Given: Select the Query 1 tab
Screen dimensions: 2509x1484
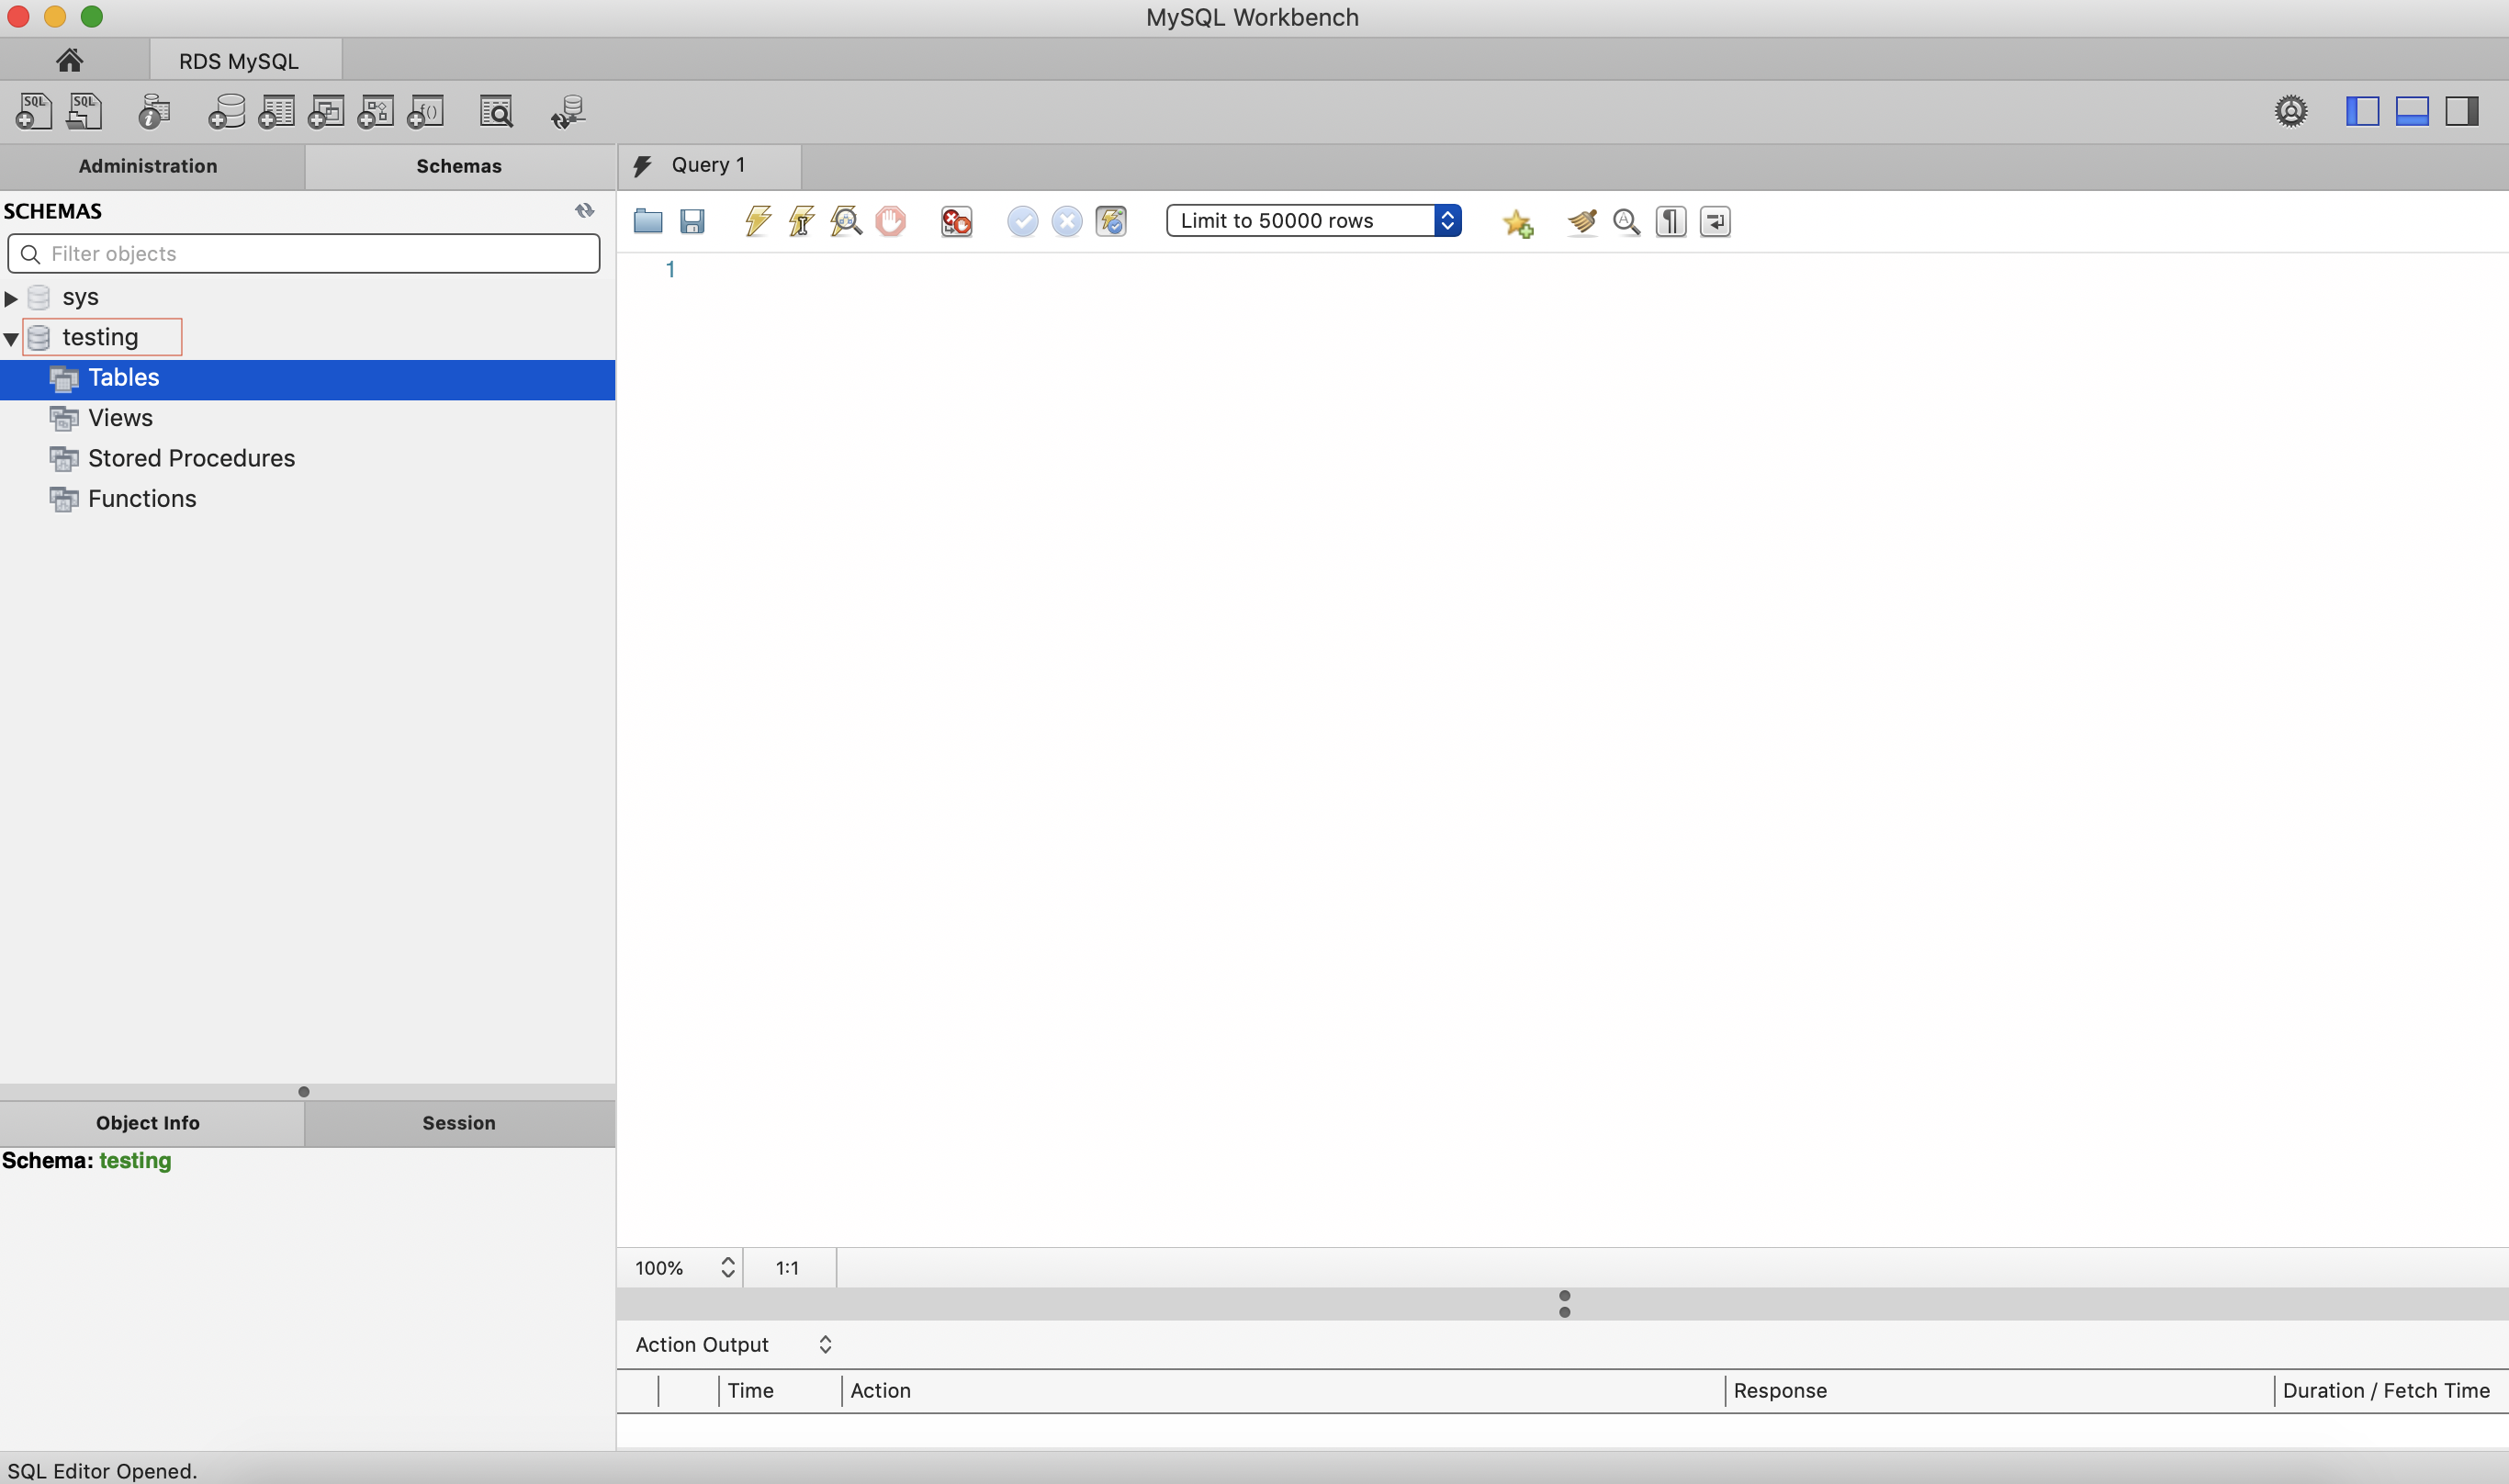Looking at the screenshot, I should pos(709,165).
